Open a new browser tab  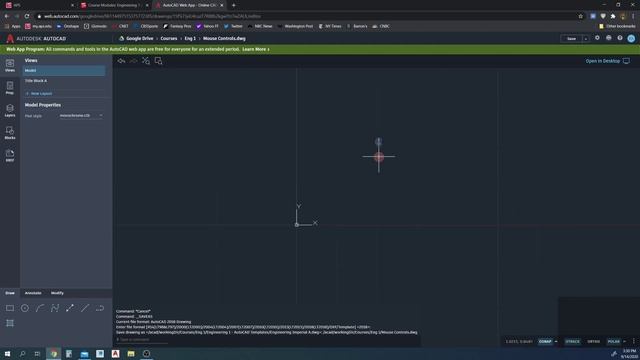233,5
